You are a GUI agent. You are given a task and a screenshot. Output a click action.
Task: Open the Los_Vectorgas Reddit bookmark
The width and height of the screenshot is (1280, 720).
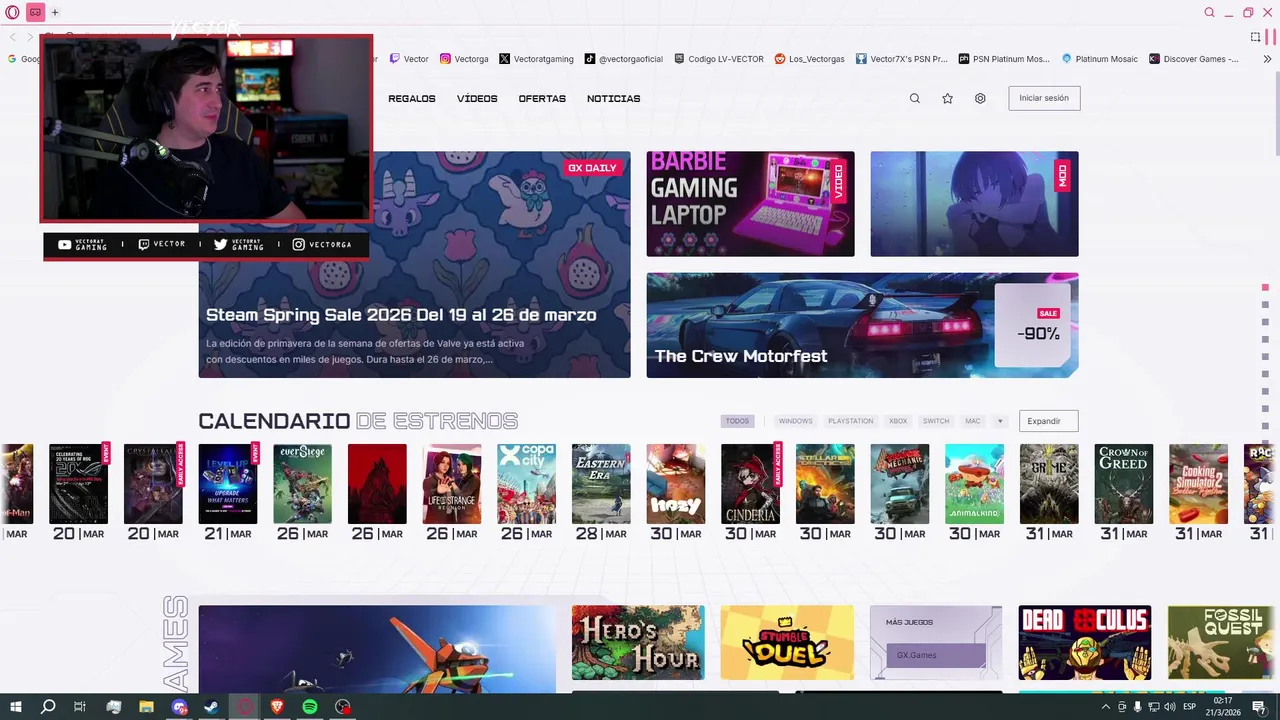coord(809,59)
